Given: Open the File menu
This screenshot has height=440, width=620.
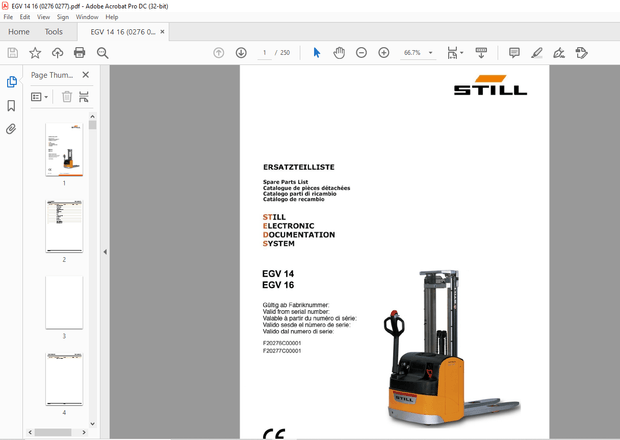Looking at the screenshot, I should tap(8, 17).
